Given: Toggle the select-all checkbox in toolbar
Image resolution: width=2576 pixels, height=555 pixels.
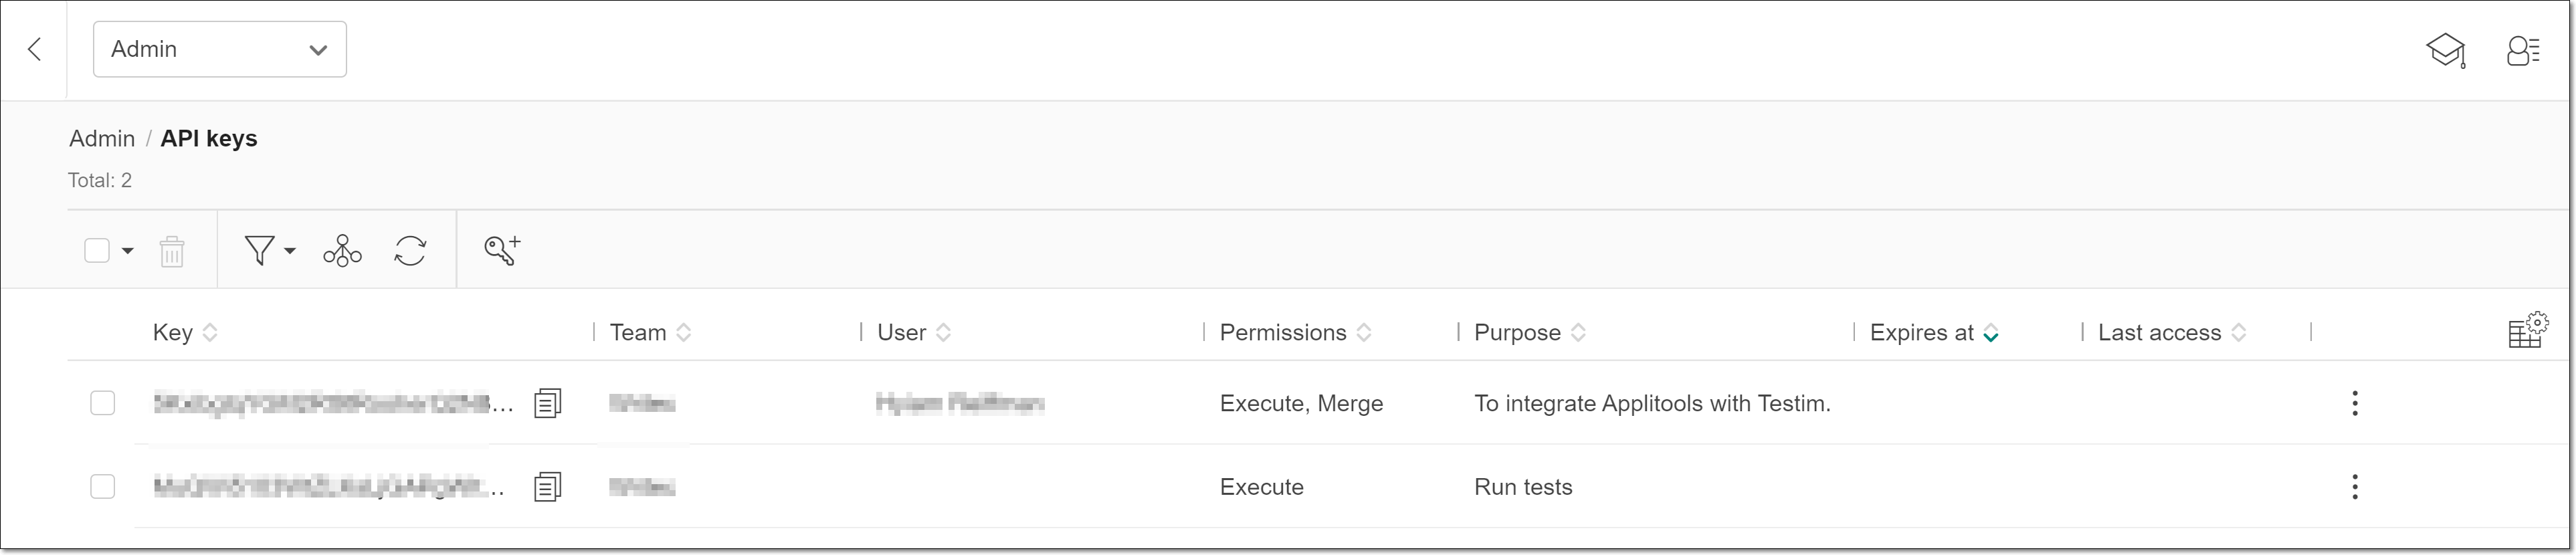Looking at the screenshot, I should (97, 250).
